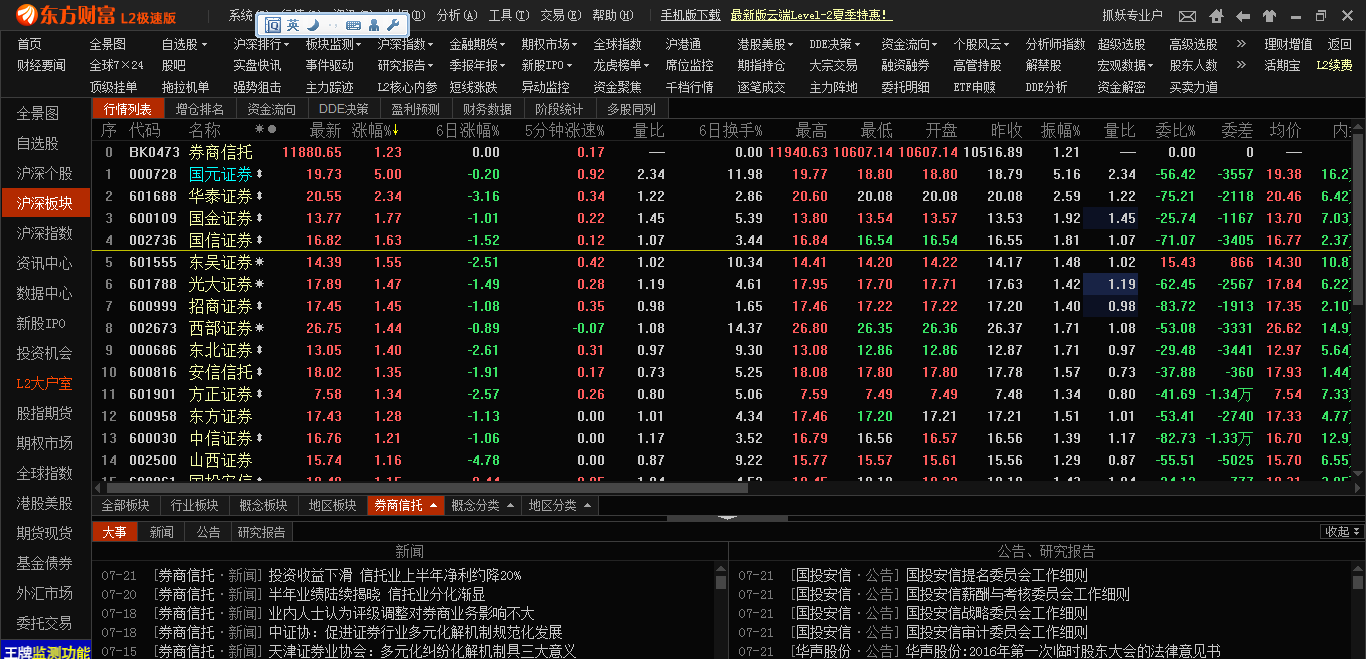
Task: Expand the 地区分类 tab arrow
Action: pos(586,506)
